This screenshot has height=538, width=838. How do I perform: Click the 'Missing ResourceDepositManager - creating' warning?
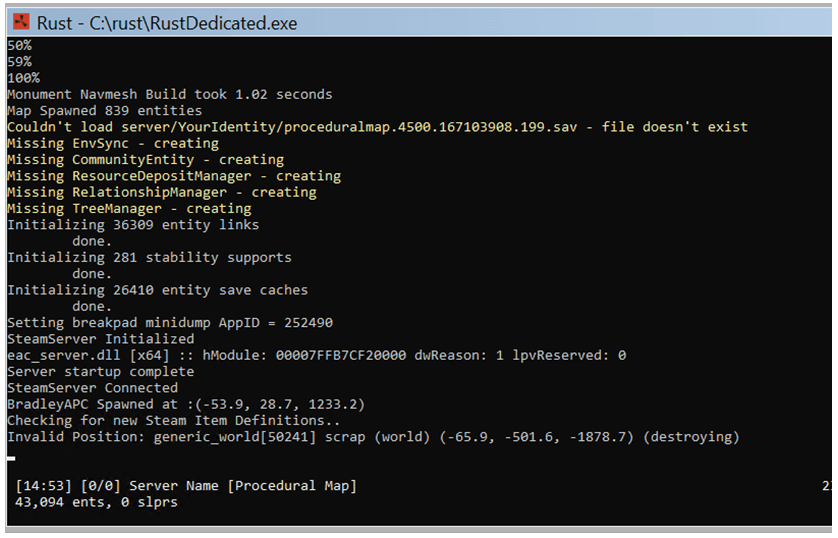tap(174, 176)
